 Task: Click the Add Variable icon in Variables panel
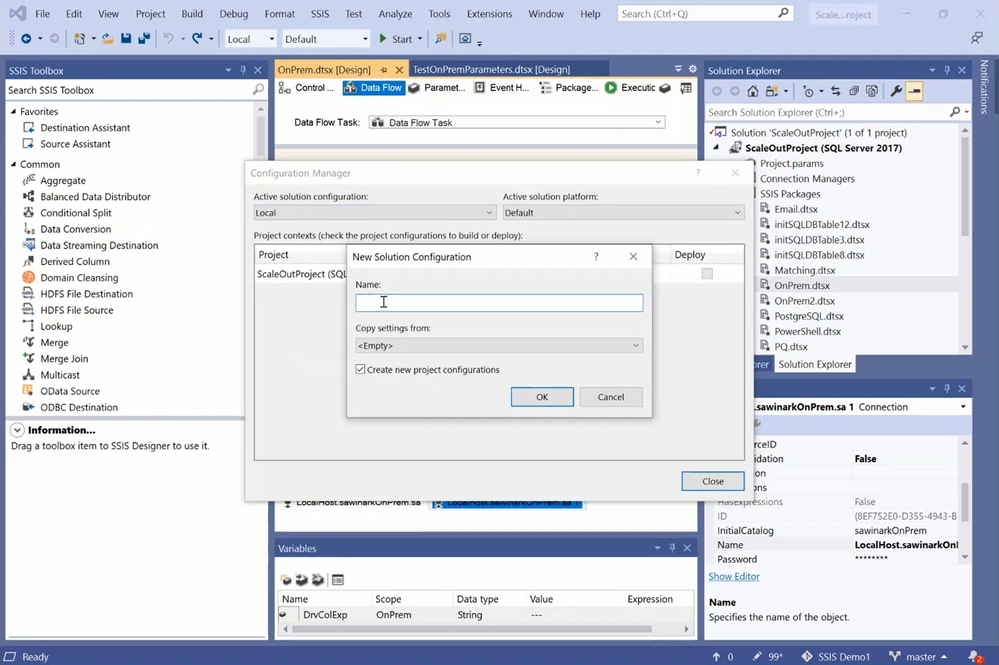[x=286, y=580]
